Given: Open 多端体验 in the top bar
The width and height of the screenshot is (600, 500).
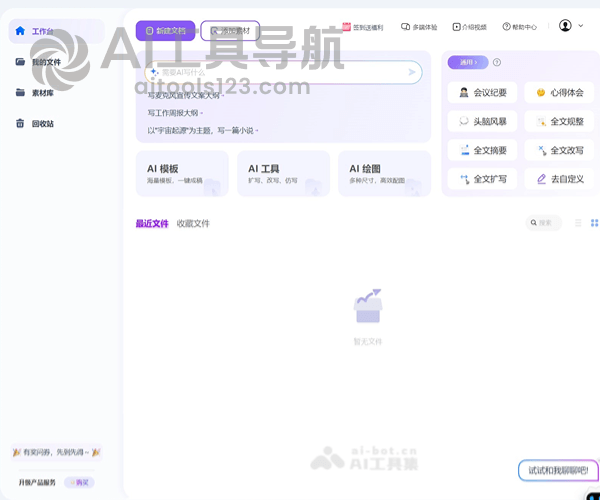Looking at the screenshot, I should 419,27.
